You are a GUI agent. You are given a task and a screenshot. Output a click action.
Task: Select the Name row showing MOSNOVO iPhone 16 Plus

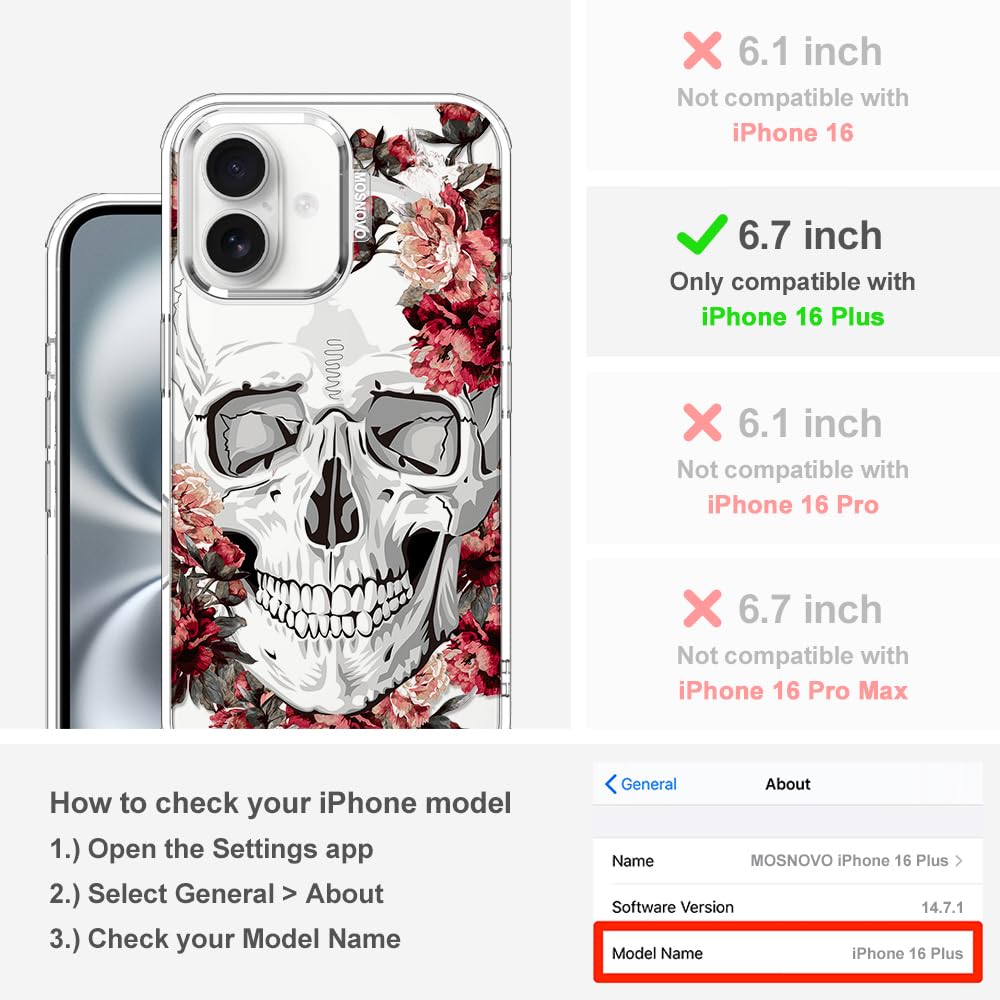pyautogui.click(x=788, y=860)
